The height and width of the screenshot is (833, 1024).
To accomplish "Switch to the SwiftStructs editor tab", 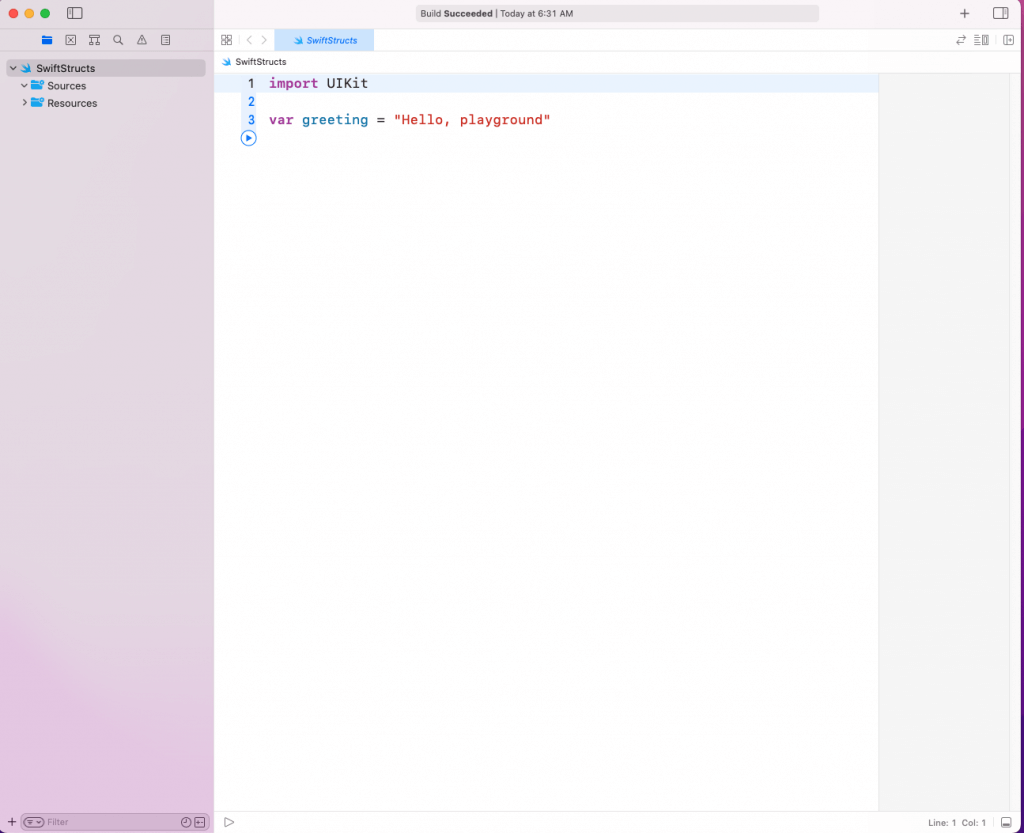I will [x=324, y=40].
